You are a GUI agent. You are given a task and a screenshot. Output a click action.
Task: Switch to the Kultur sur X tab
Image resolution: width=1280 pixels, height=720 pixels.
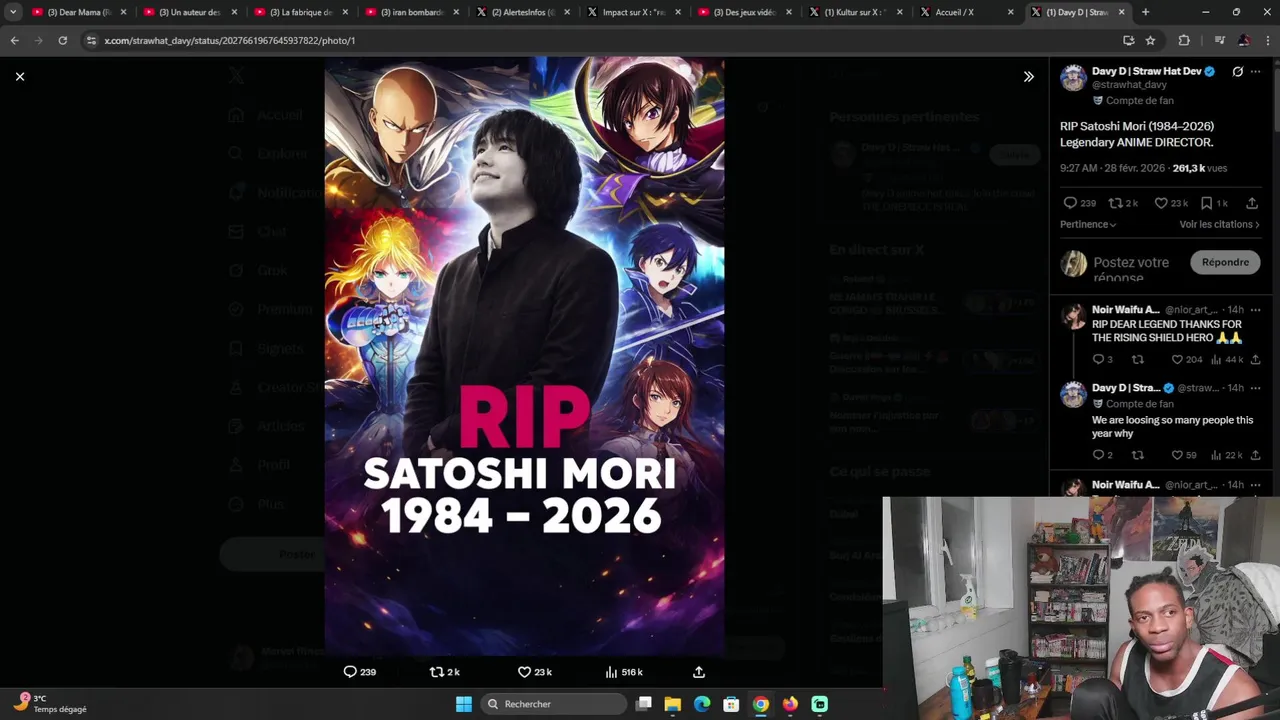[x=855, y=12]
